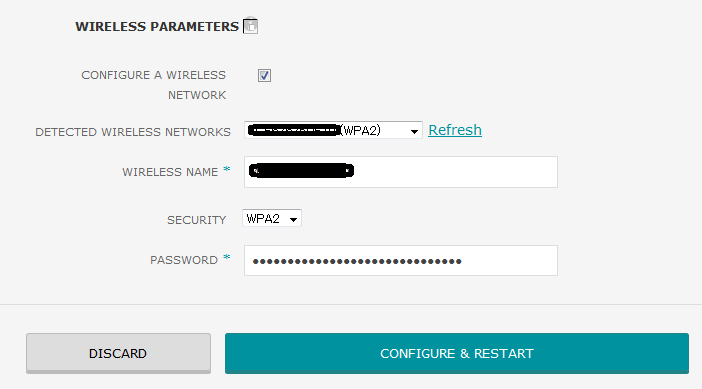Click the Configure a Wireless Network label

point(154,85)
